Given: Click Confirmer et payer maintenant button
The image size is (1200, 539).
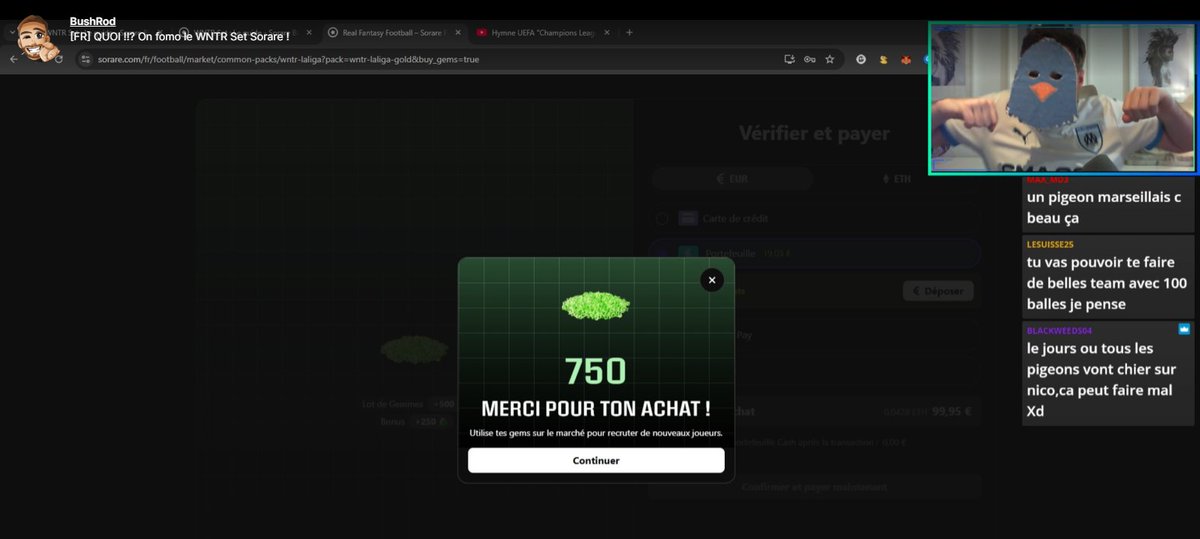Looking at the screenshot, I should pyautogui.click(x=814, y=487).
